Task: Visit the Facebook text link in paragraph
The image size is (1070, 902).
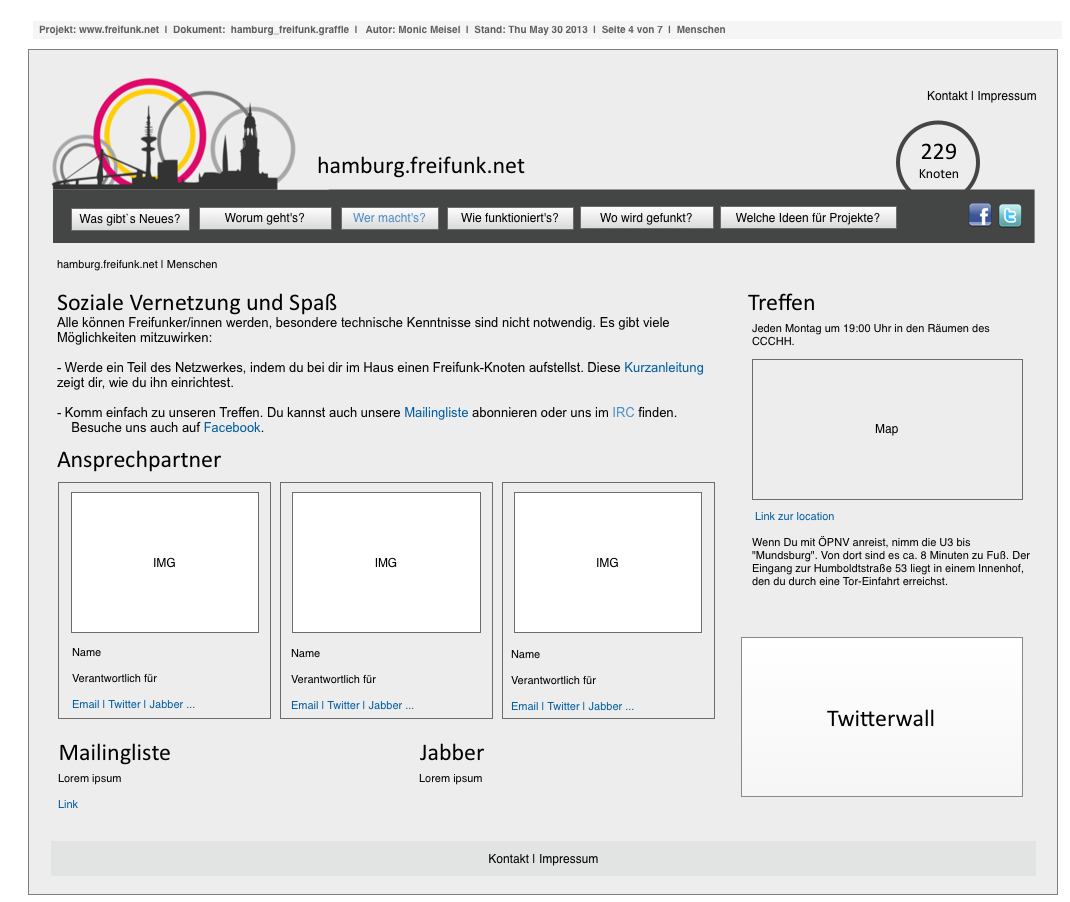Action: pos(232,428)
